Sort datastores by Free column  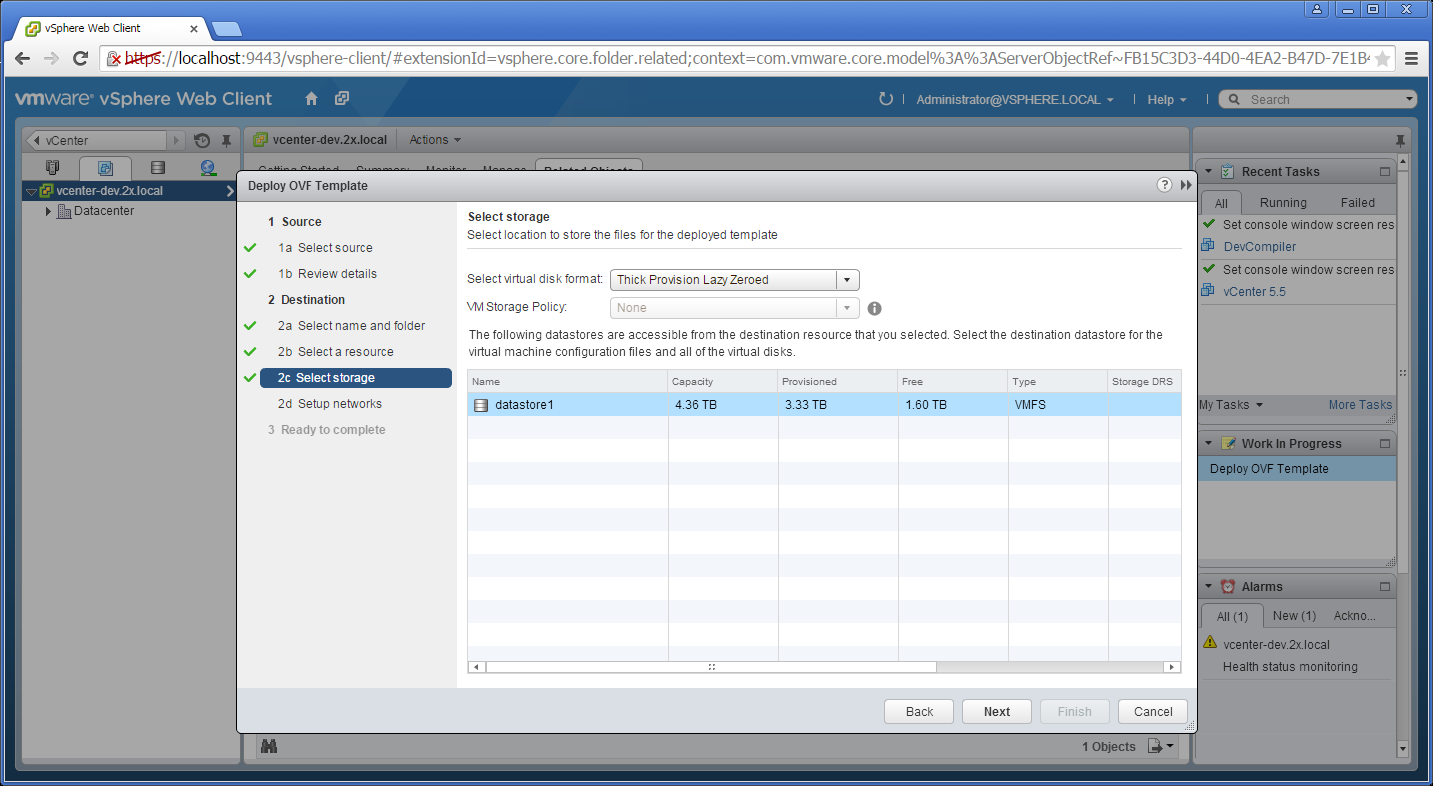pyautogui.click(x=953, y=382)
